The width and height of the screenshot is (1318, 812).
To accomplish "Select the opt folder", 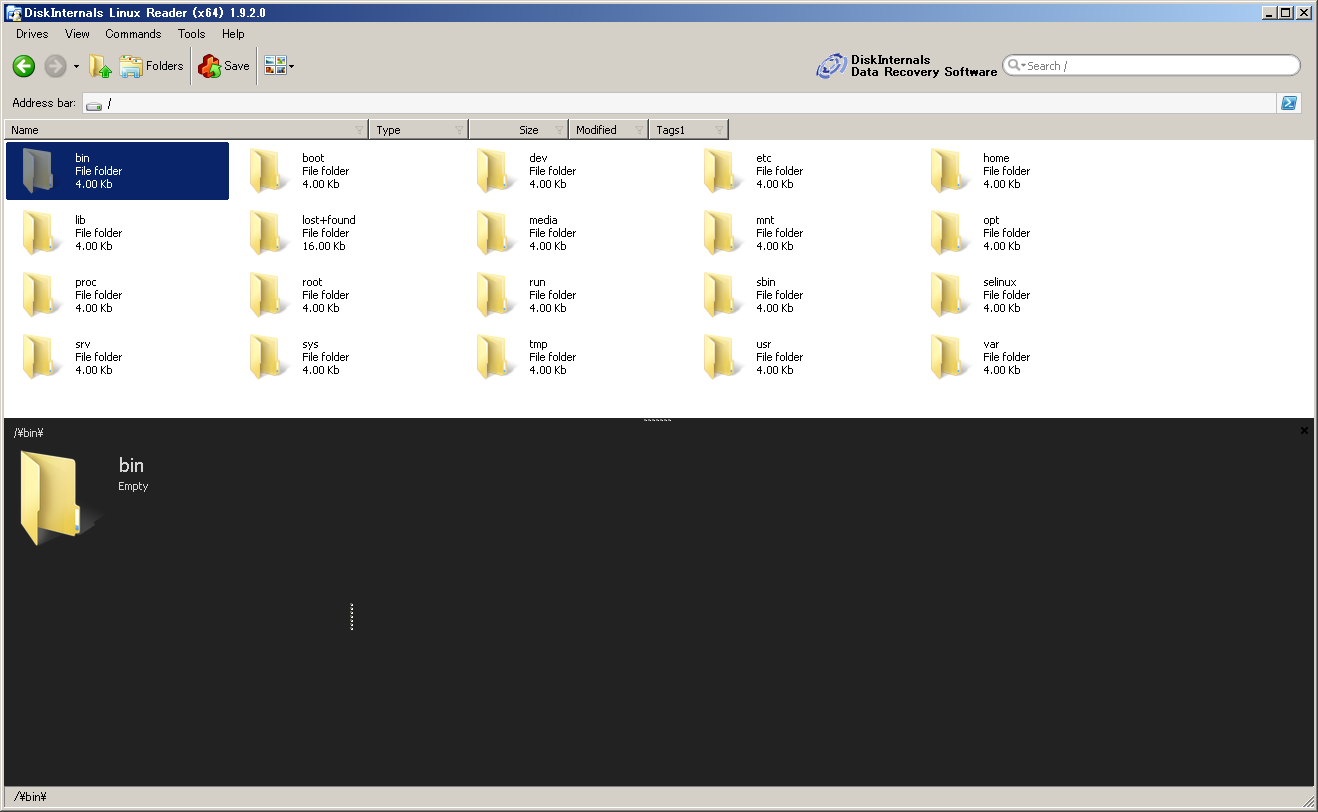I will (x=1025, y=233).
